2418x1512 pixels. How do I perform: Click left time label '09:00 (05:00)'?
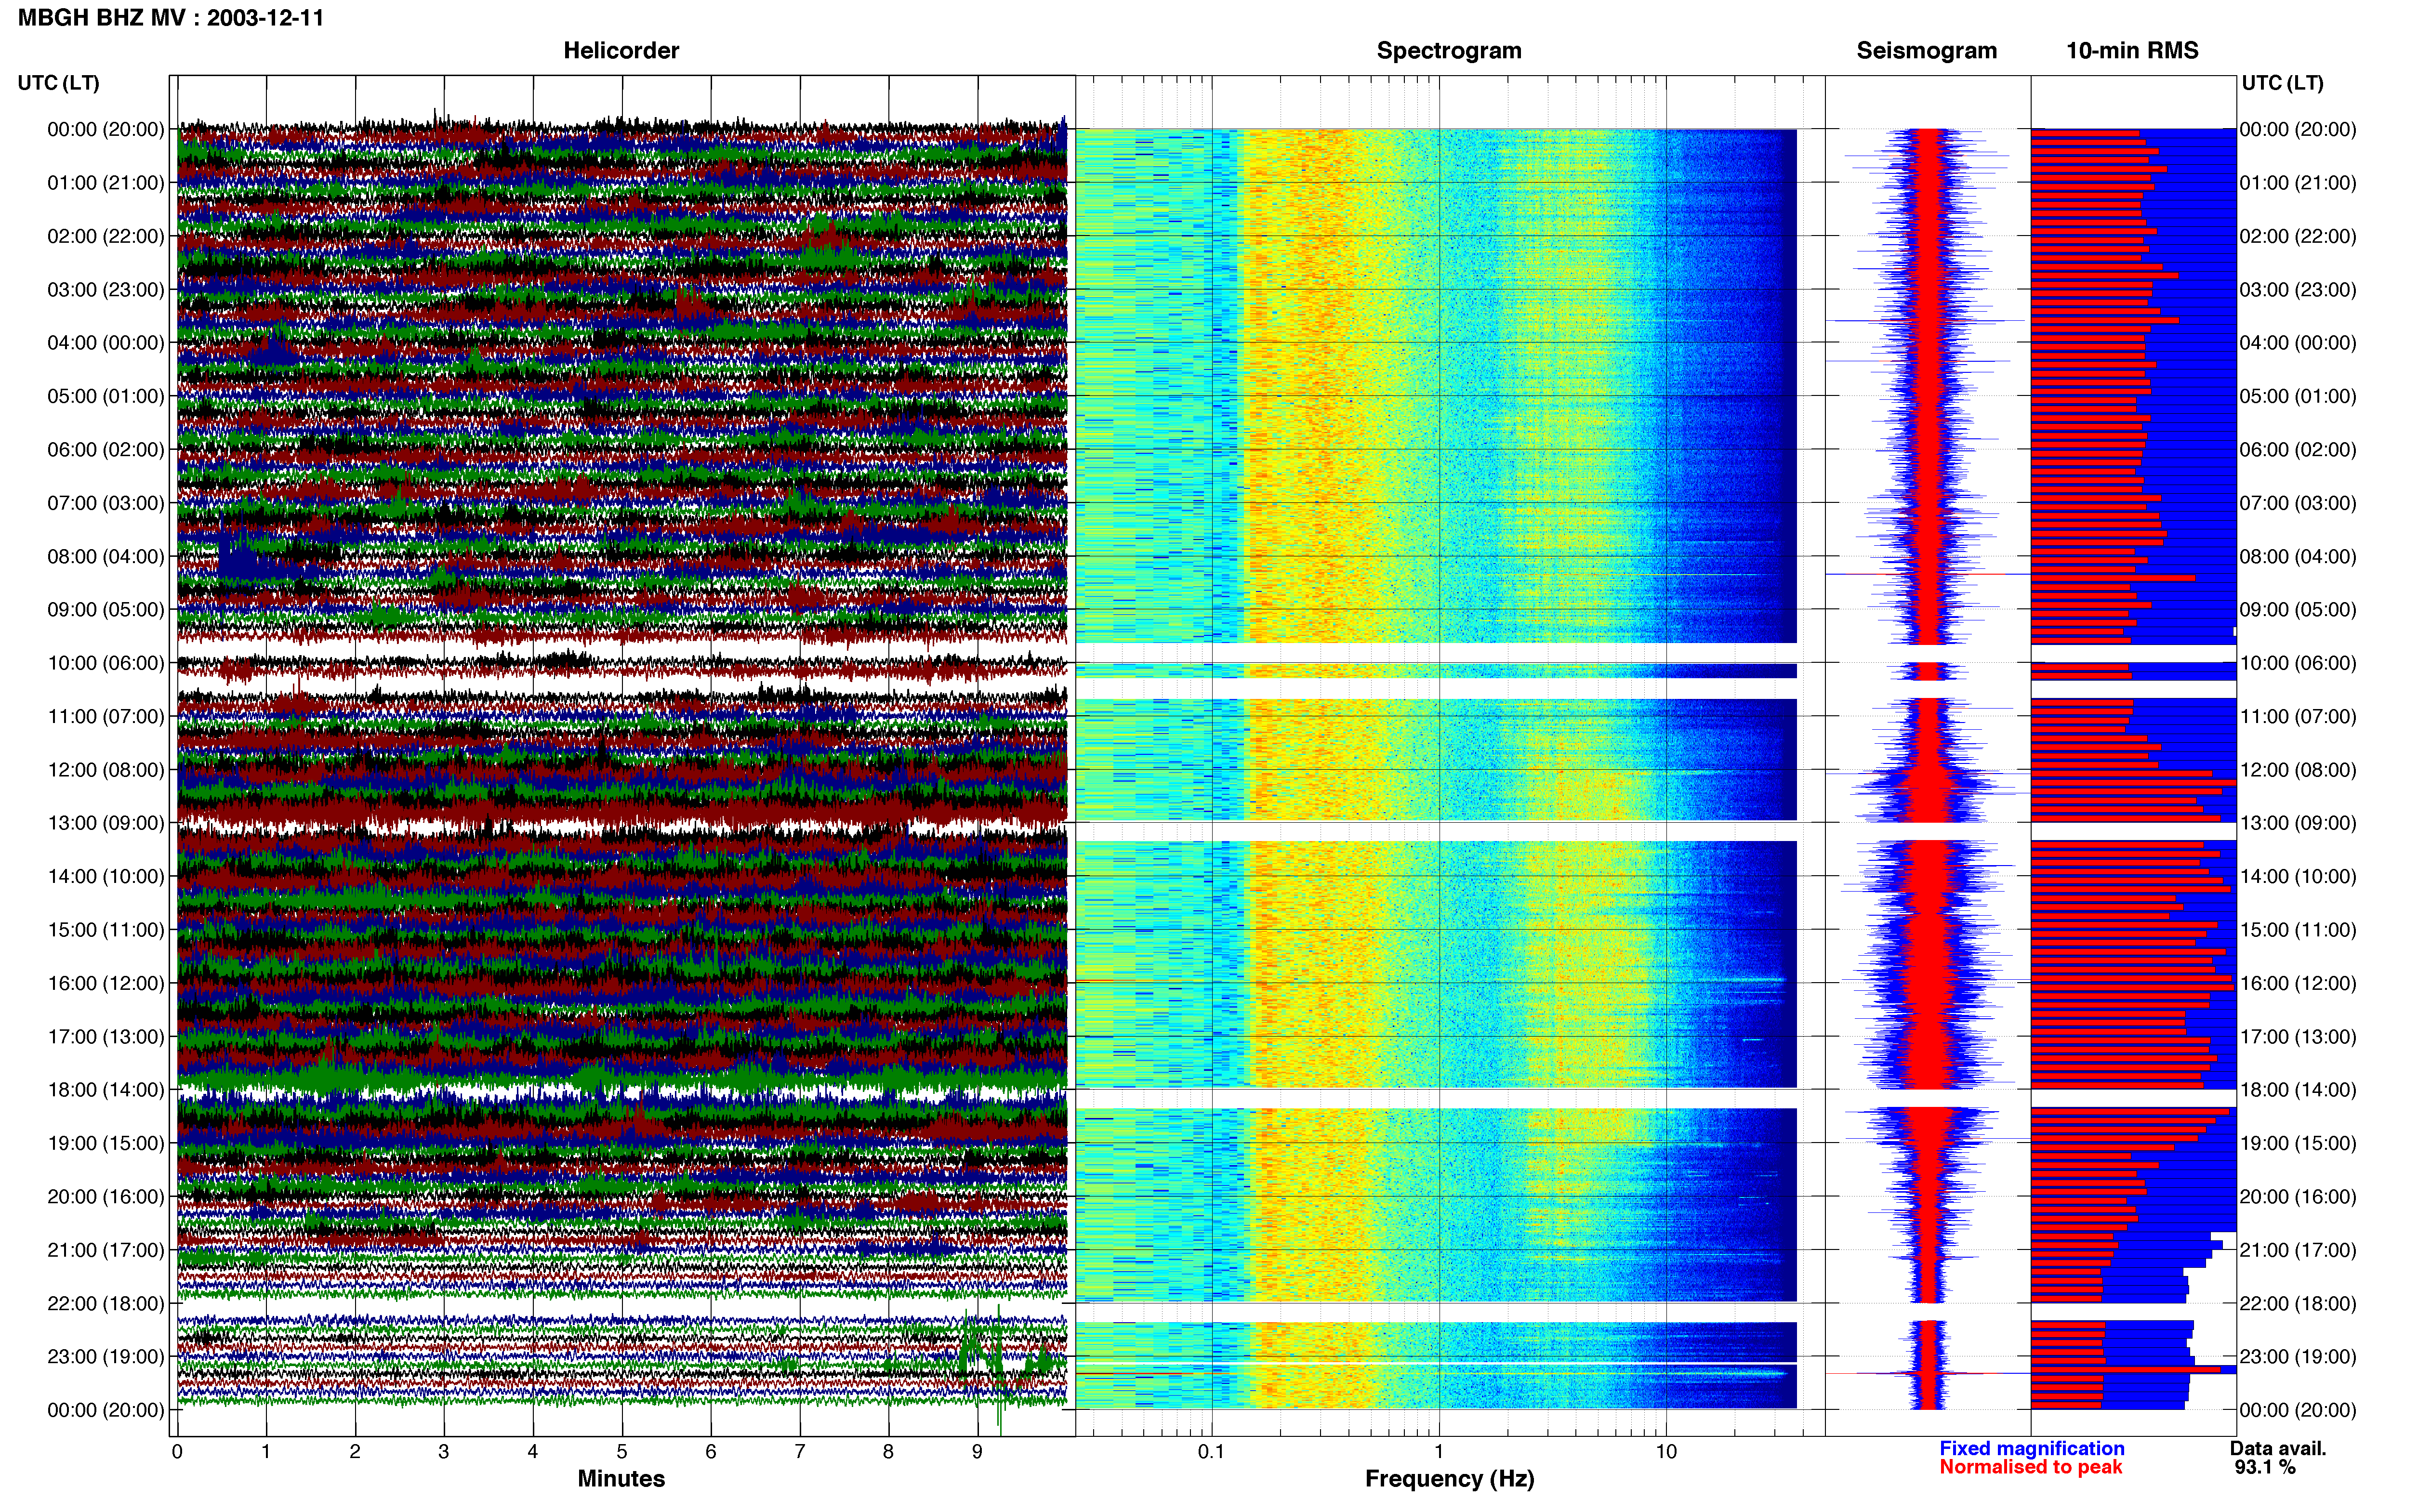click(106, 610)
